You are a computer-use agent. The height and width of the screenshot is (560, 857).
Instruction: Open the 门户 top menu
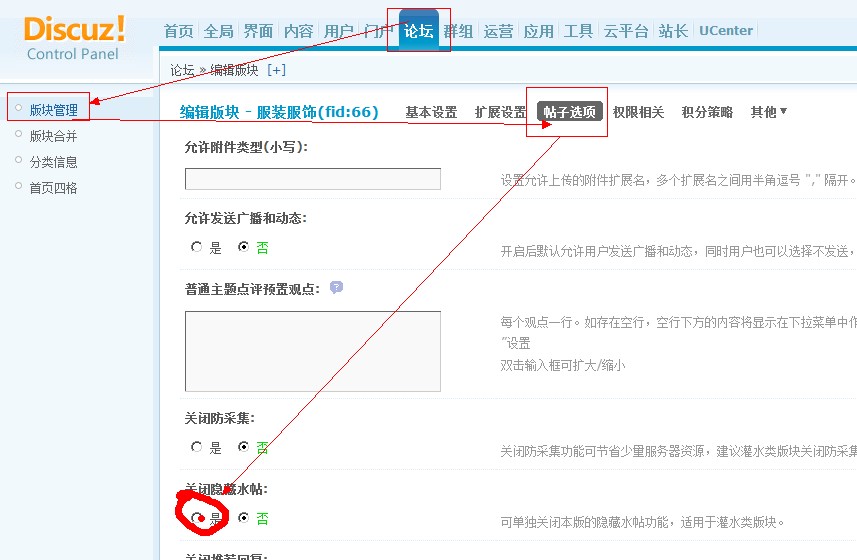(x=378, y=31)
